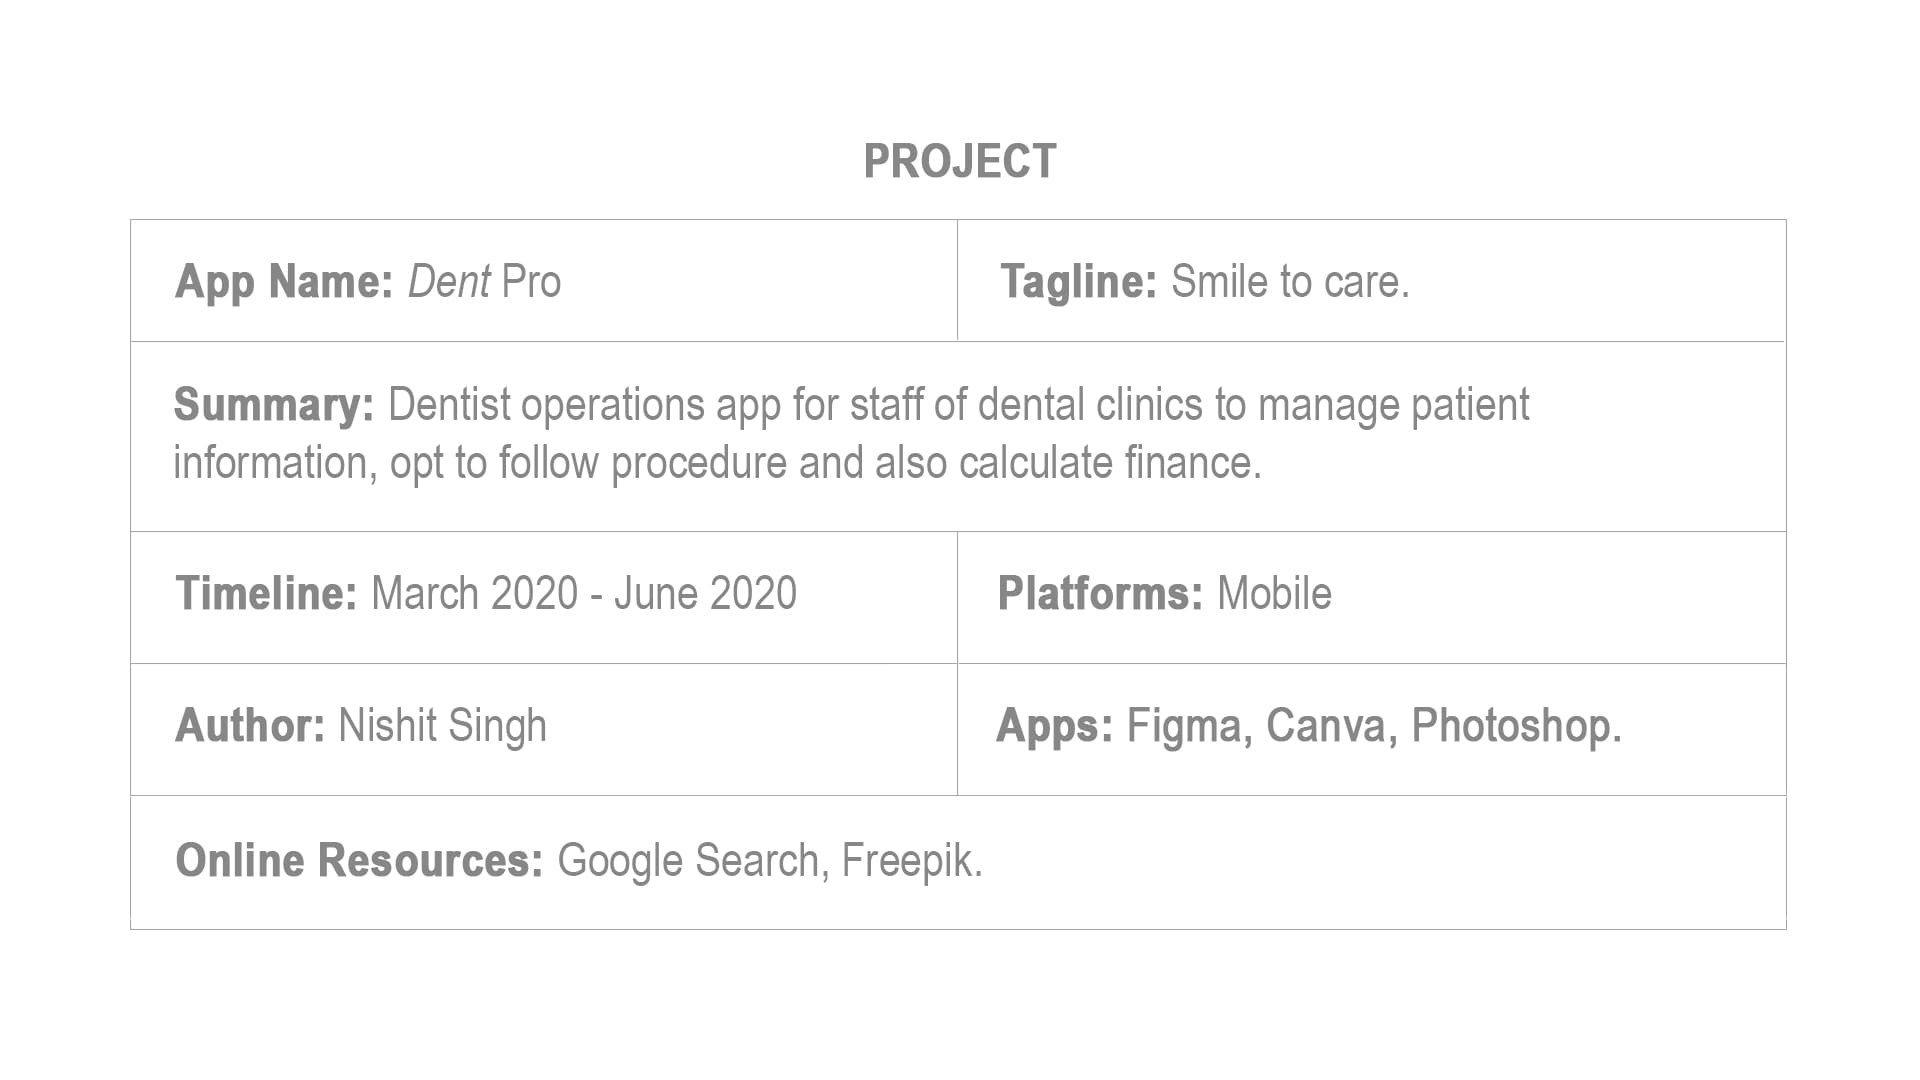Screen dimensions: 1920x1080
Task: Click the 'calculate finance' summary line
Action: (718, 463)
